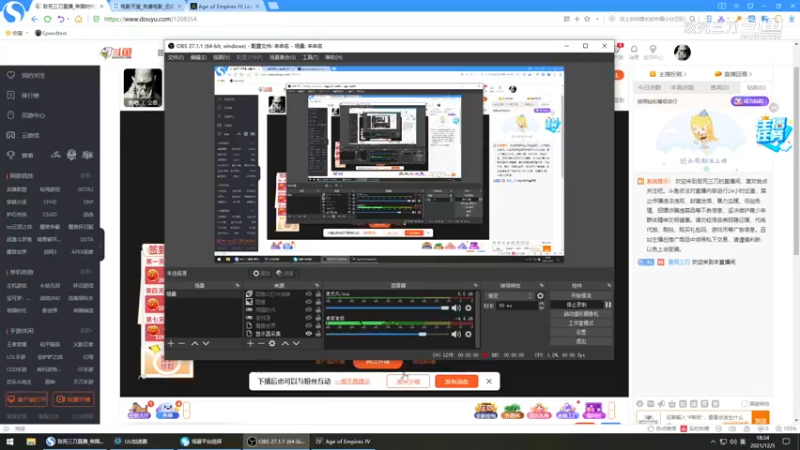Image resolution: width=800 pixels, height=450 pixels.
Task: Toggle lock on second source row
Action: coord(318,302)
